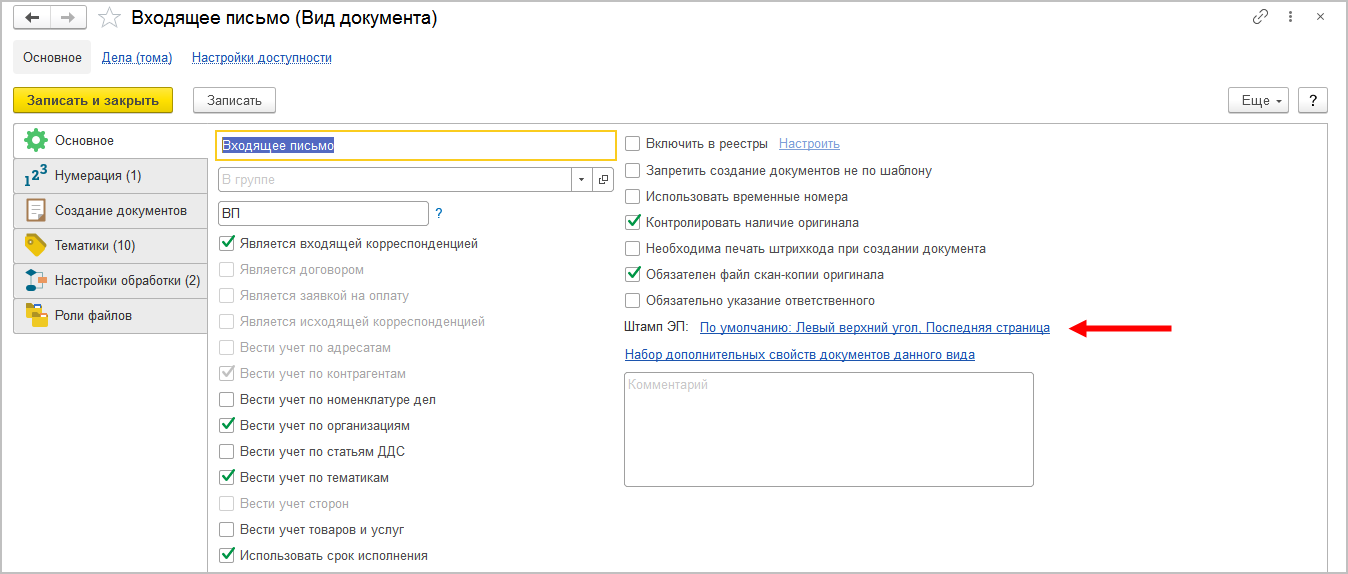Open group selection form icon
Screen dimensions: 1348x574
click(603, 179)
